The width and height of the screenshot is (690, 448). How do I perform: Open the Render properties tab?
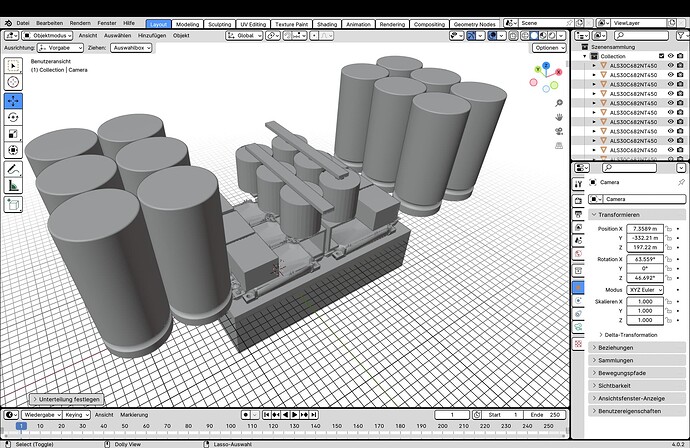click(x=579, y=201)
